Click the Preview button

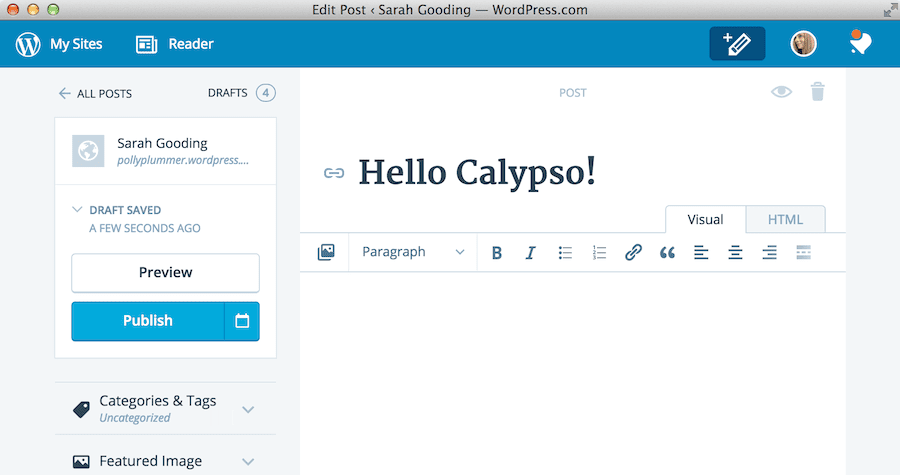tap(165, 272)
